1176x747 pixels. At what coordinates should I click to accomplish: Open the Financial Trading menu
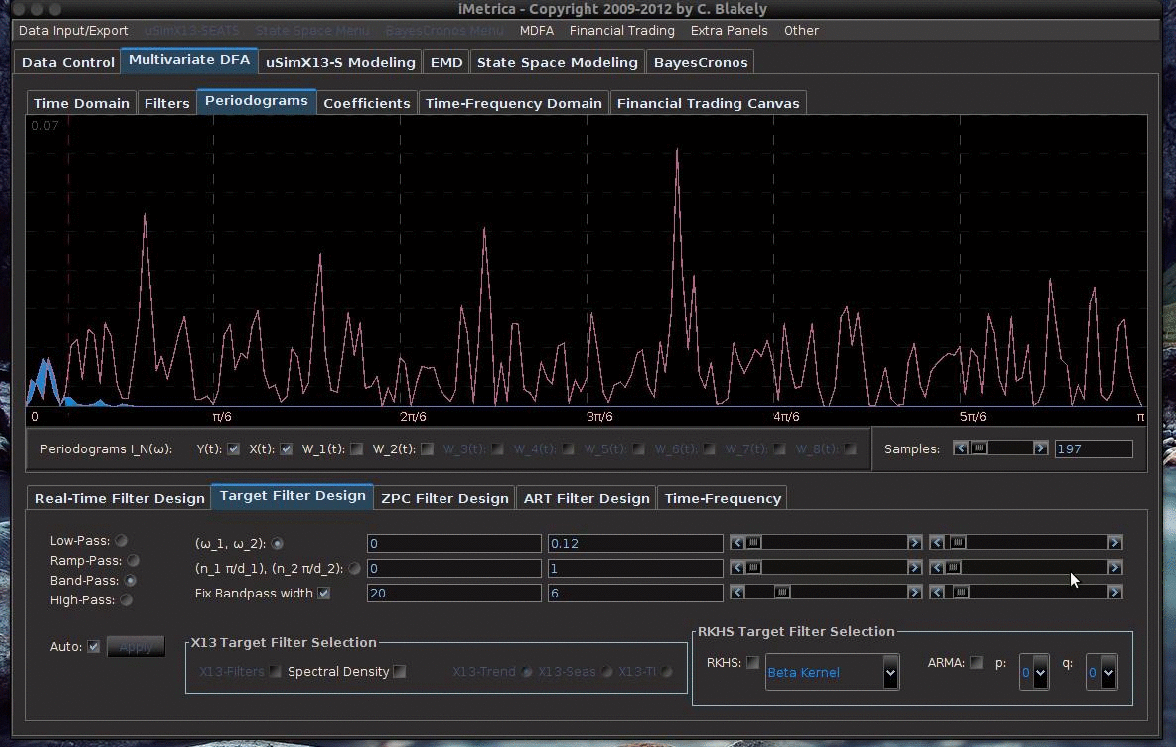[622, 31]
